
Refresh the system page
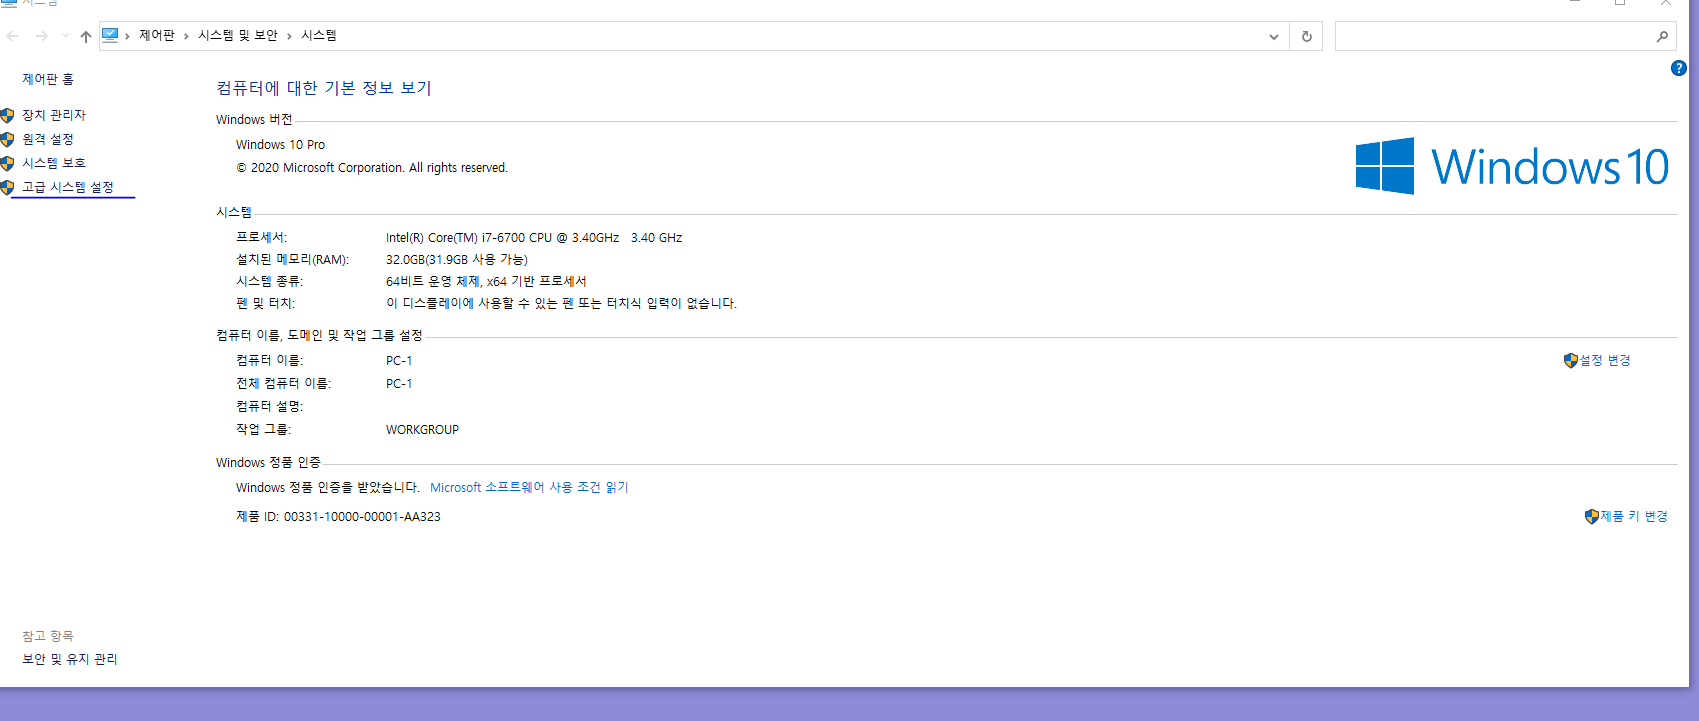[1306, 36]
